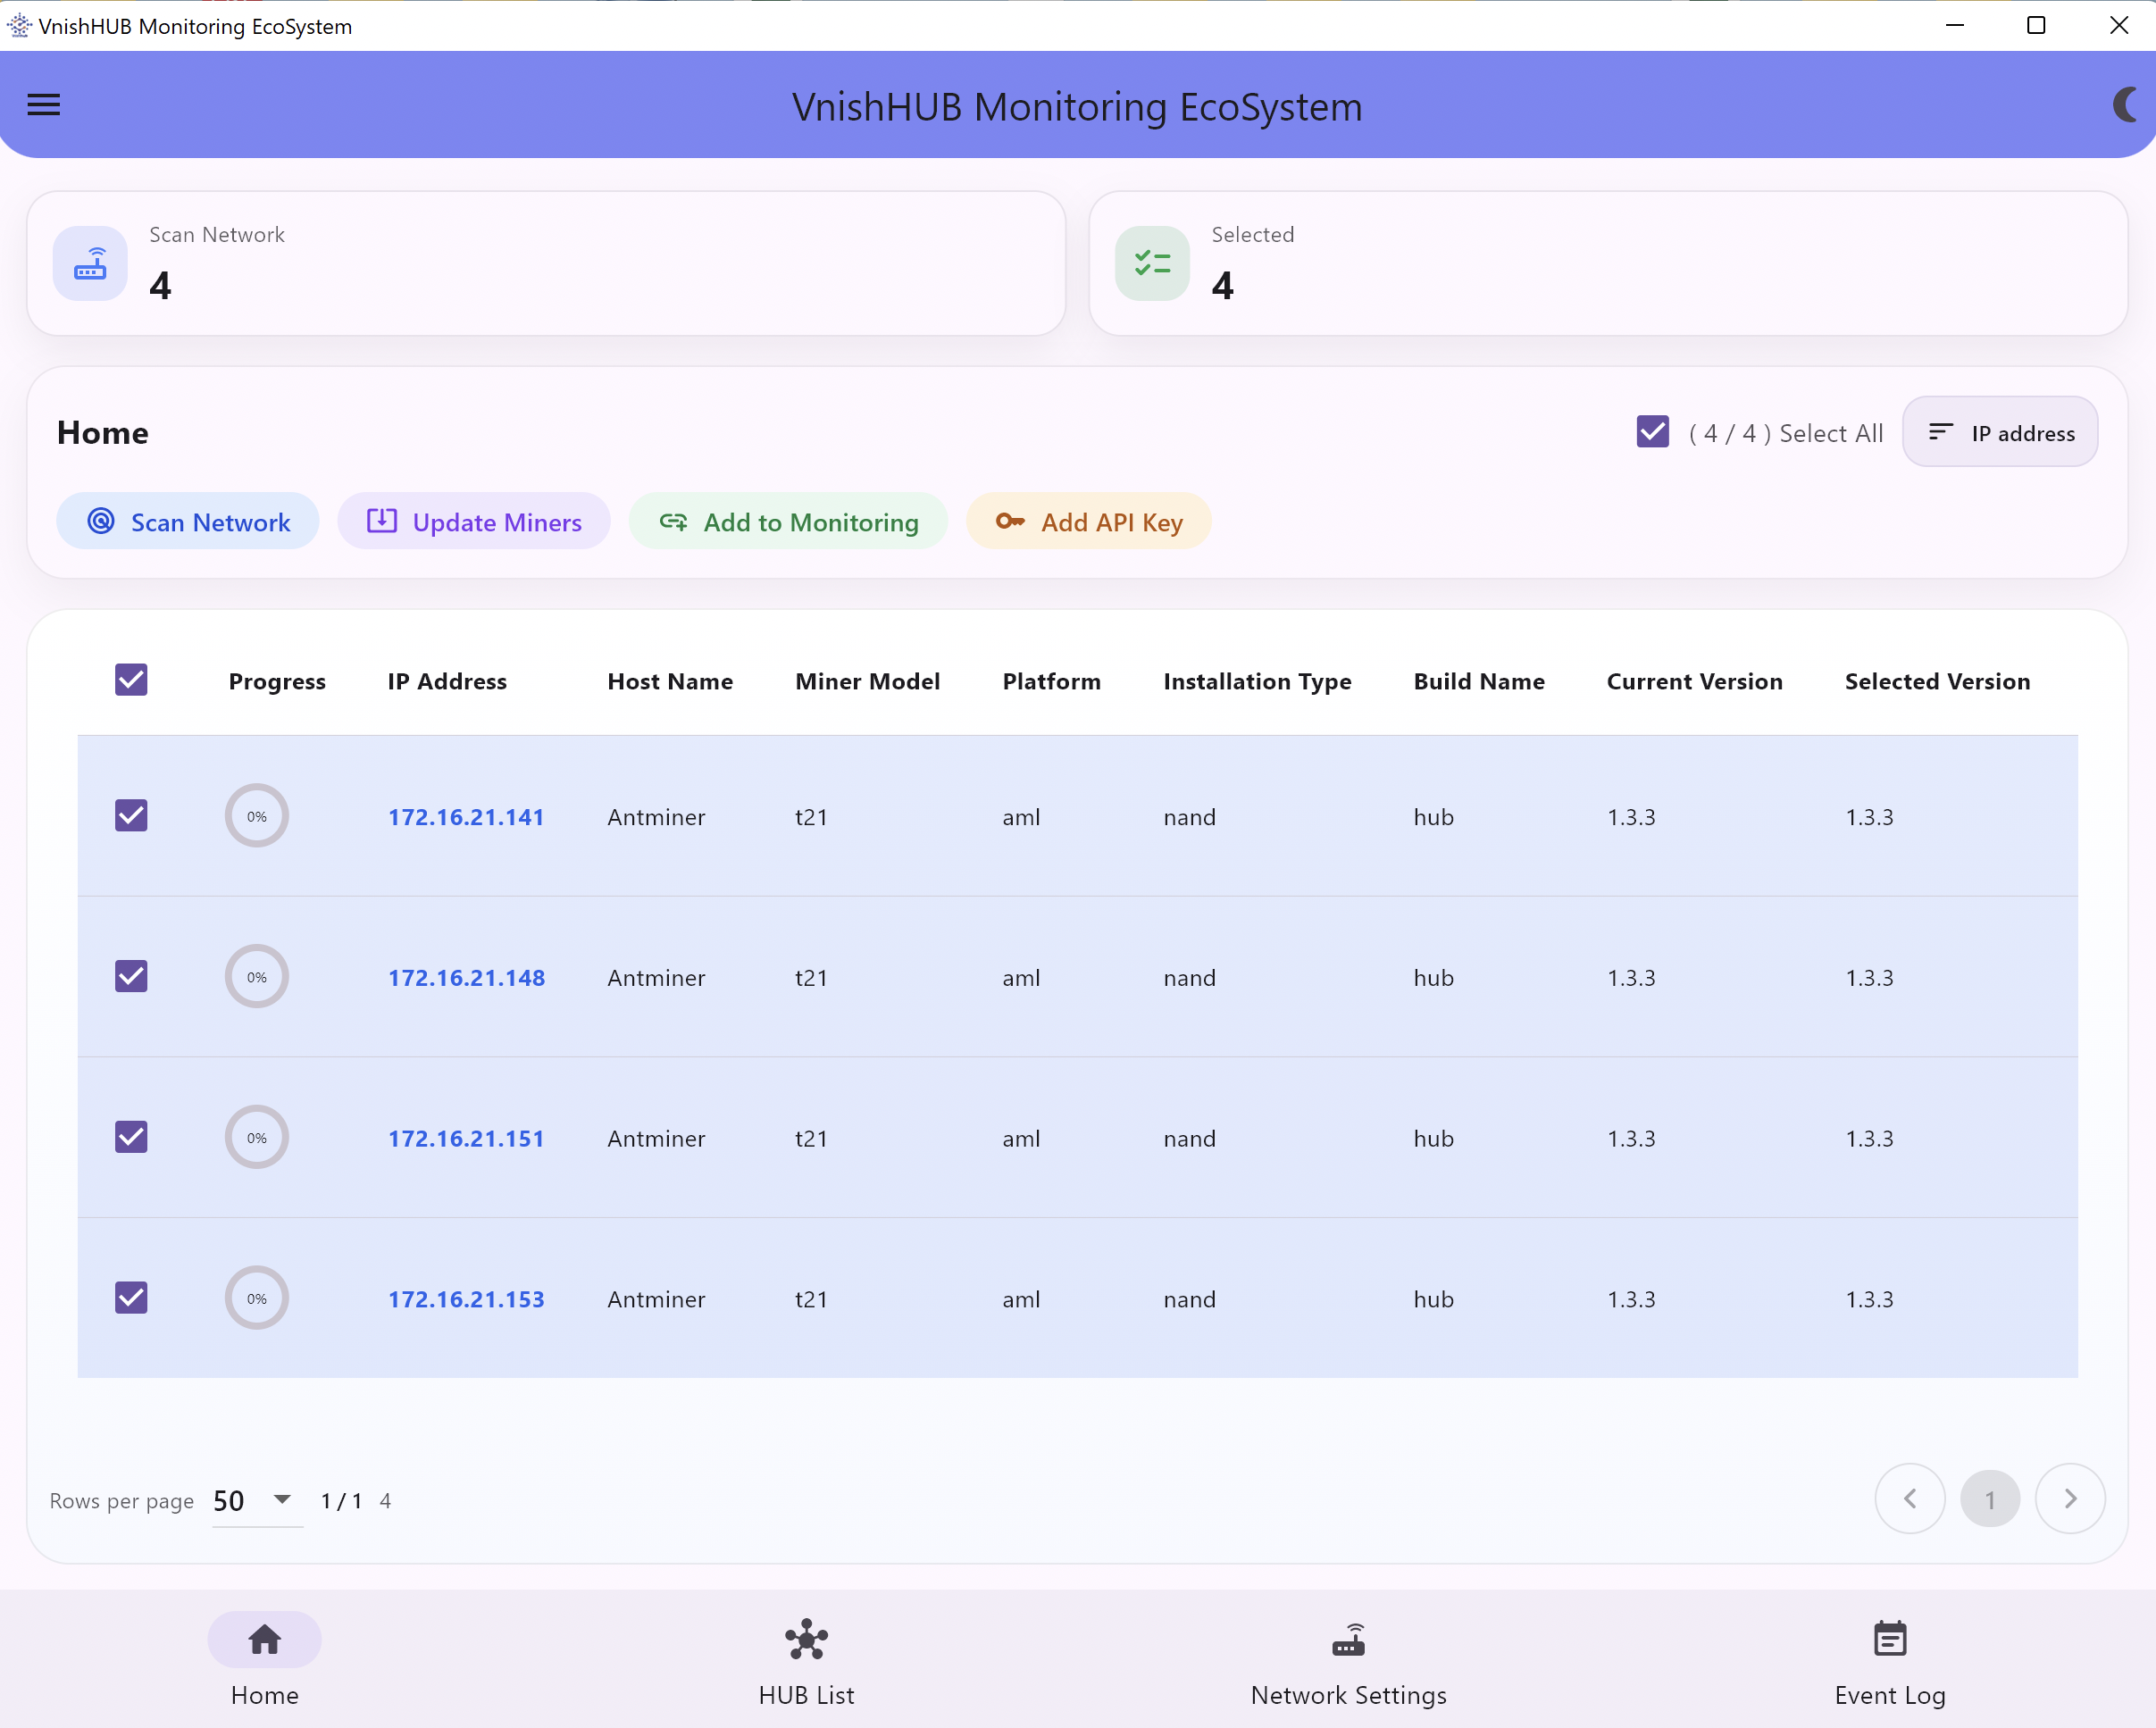Click the Build Name column header

coord(1479,681)
